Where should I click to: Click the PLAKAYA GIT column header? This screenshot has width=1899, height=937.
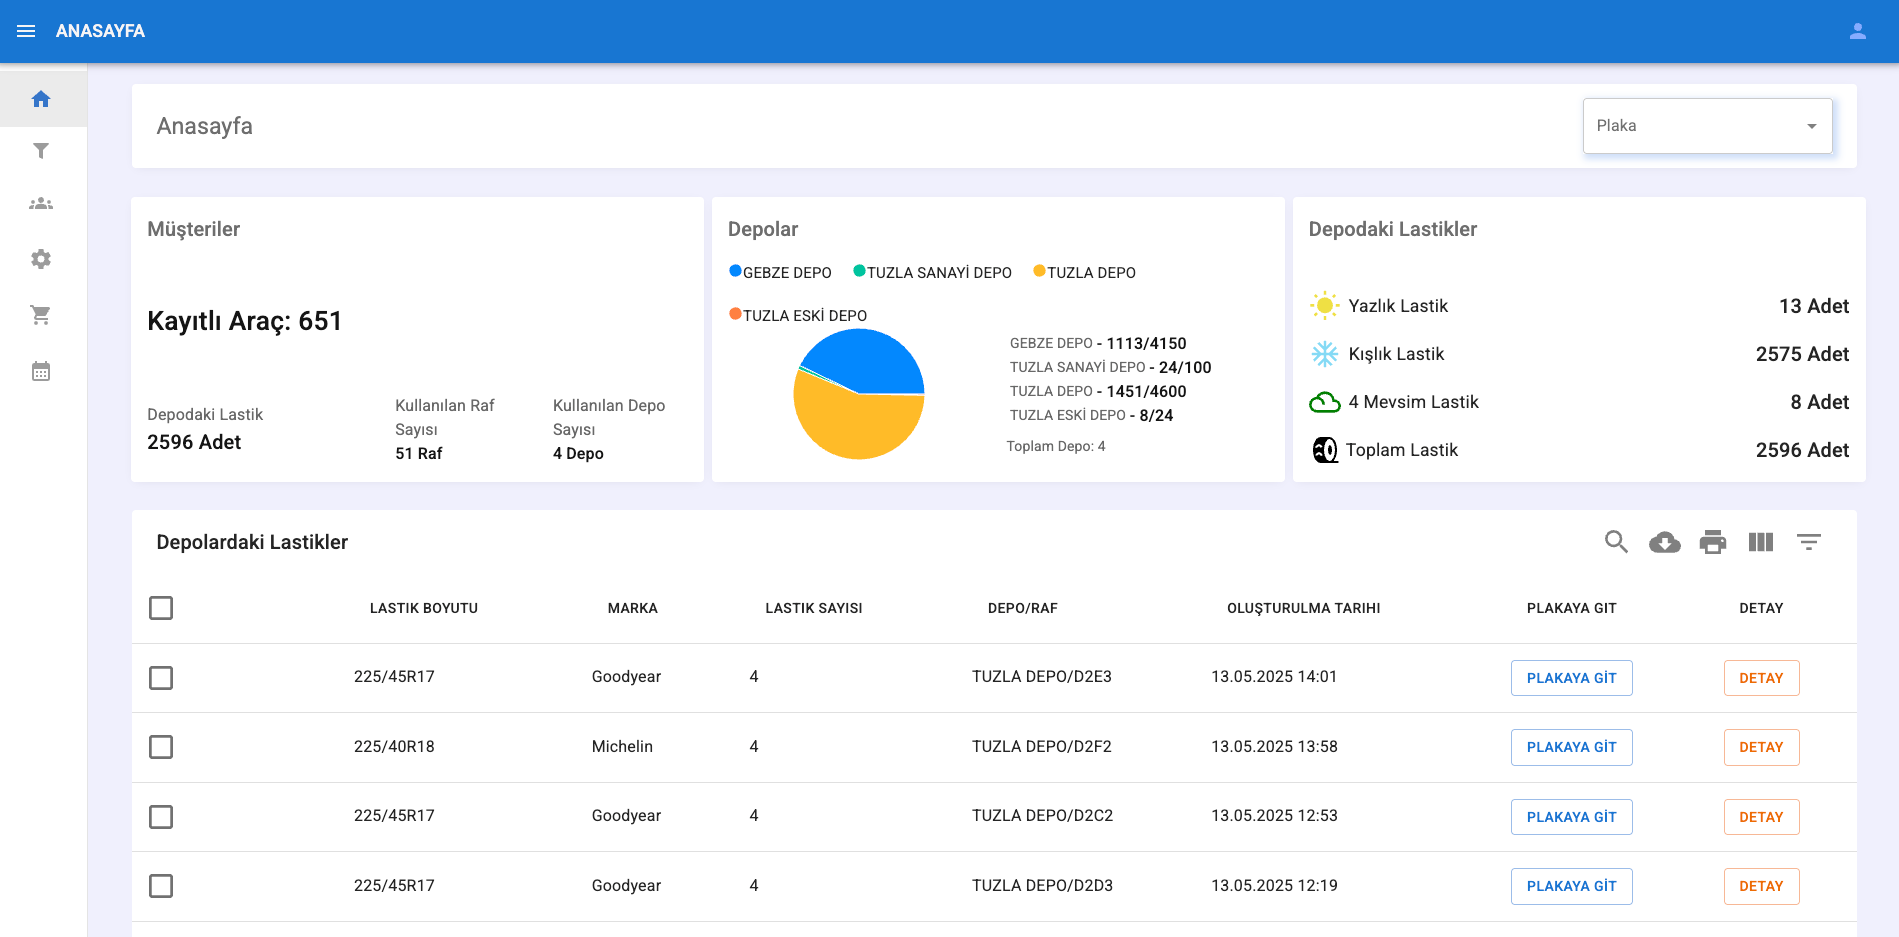[1572, 608]
